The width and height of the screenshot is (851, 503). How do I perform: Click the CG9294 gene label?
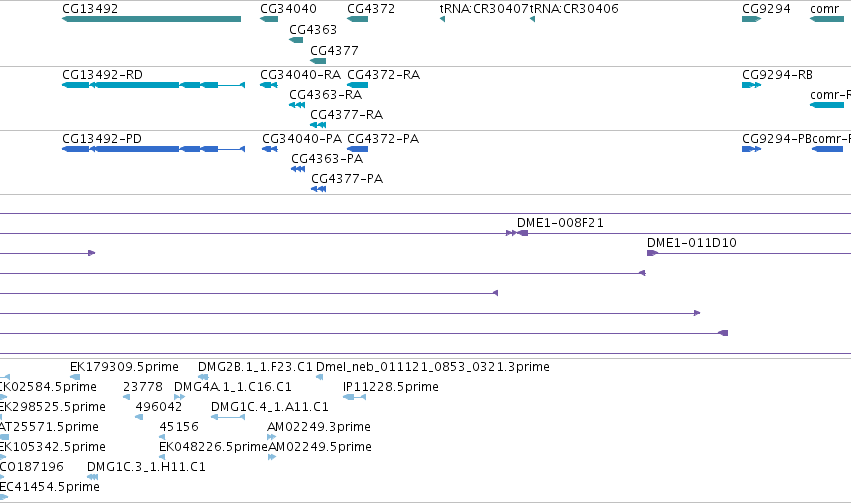pyautogui.click(x=766, y=9)
